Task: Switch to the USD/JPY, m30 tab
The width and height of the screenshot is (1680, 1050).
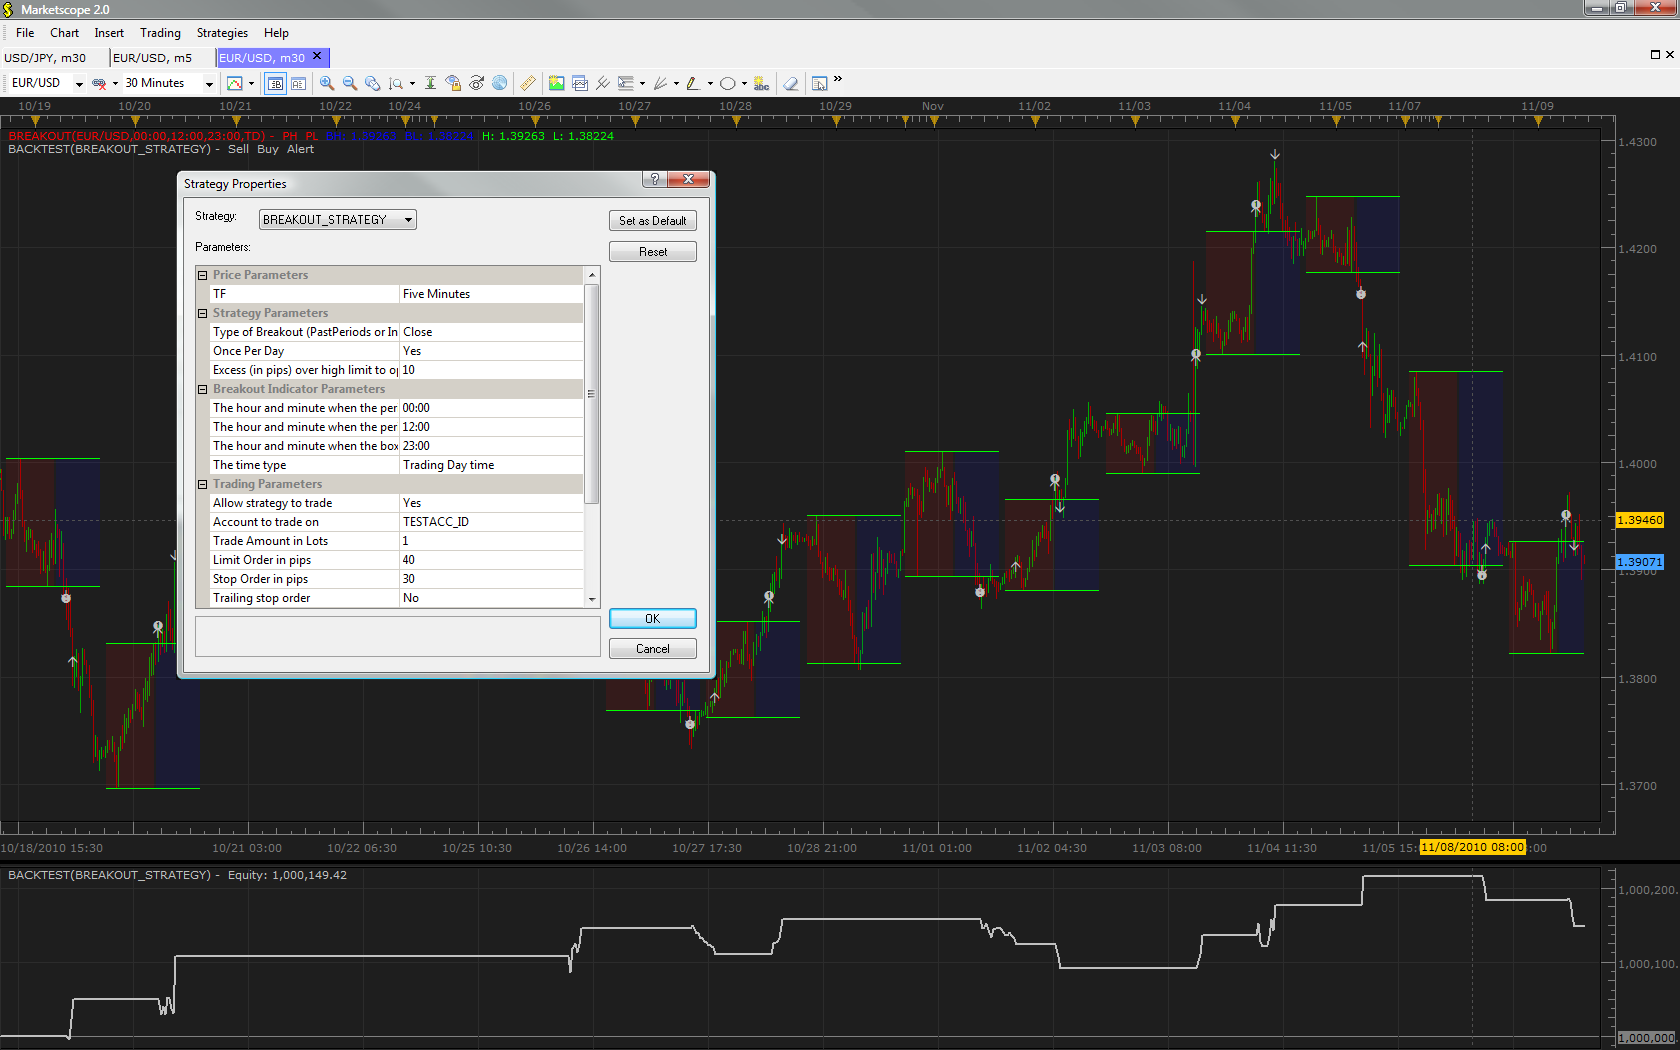Action: (x=46, y=58)
